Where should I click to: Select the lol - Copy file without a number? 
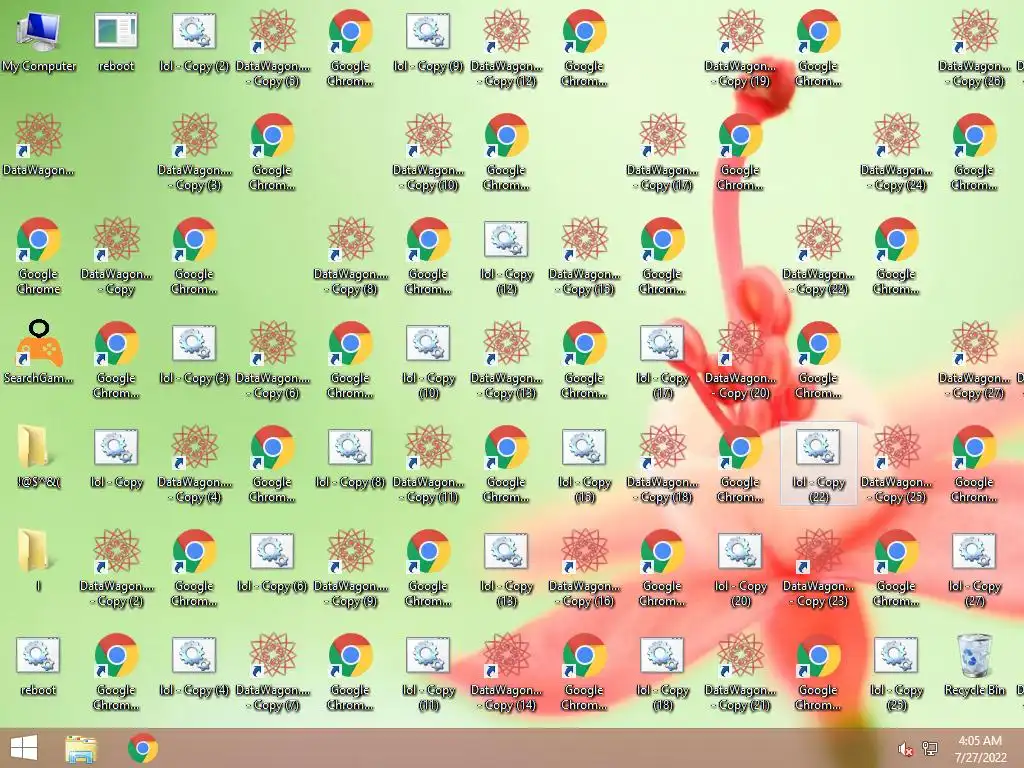(x=116, y=458)
